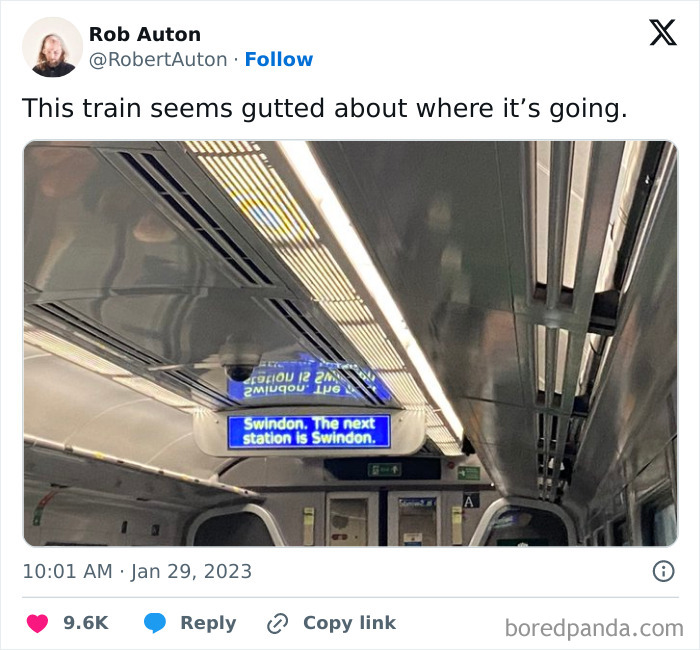This screenshot has width=700, height=650.
Task: Open the tweet info circle icon
Action: [x=663, y=571]
